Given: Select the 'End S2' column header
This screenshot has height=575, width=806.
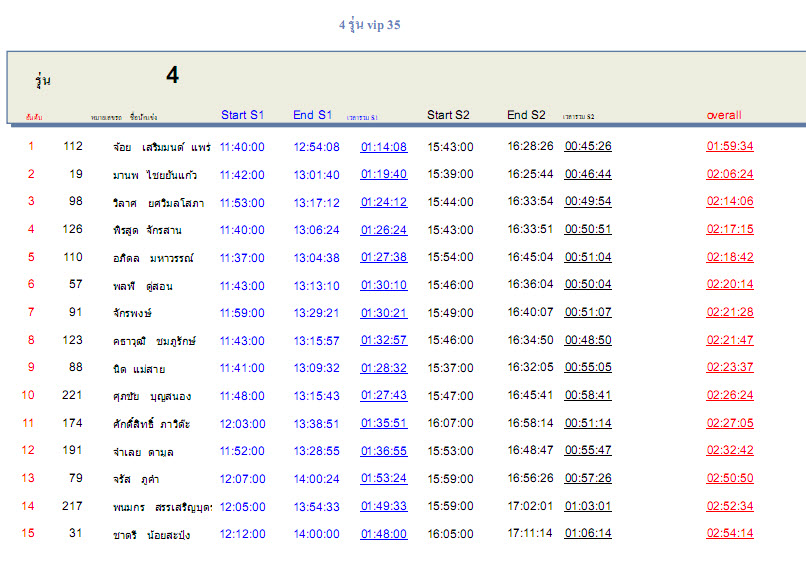Looking at the screenshot, I should [526, 115].
